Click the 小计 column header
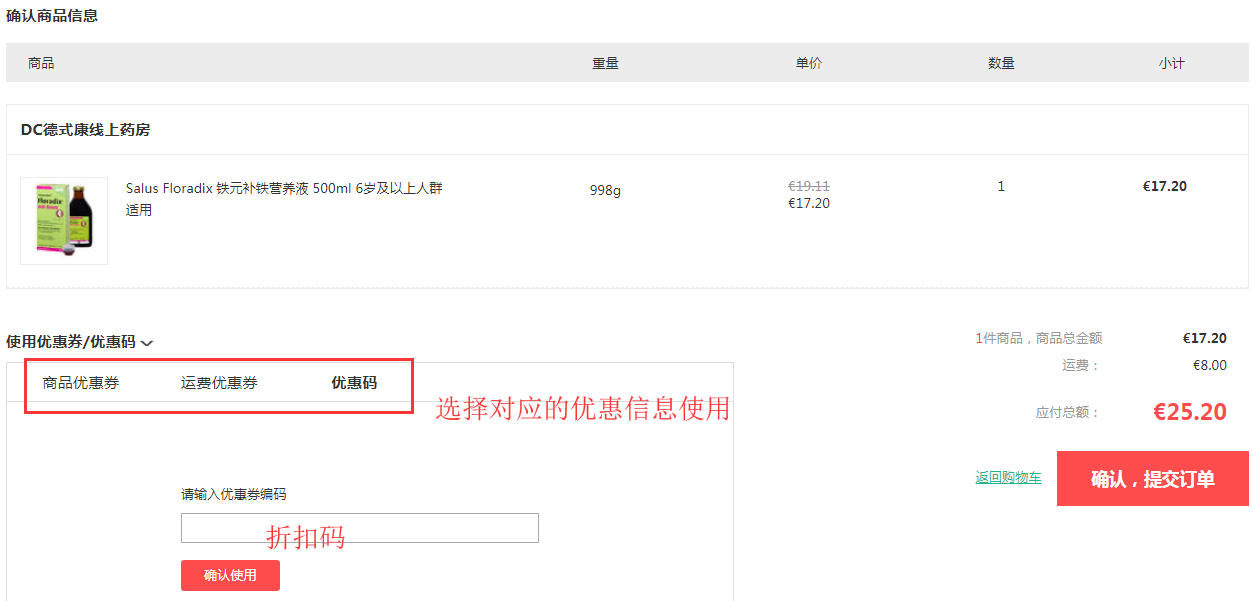This screenshot has width=1253, height=601. pos(1171,63)
